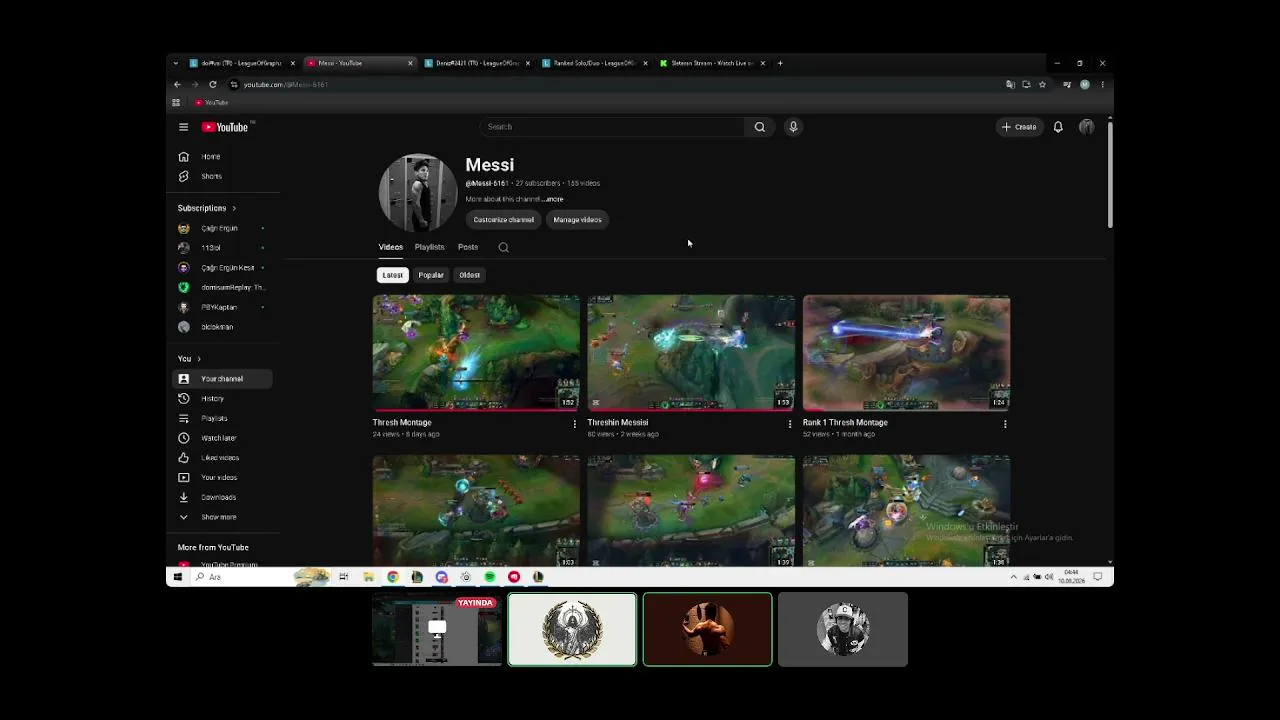Image resolution: width=1280 pixels, height=720 pixels.
Task: Open the YouTube guide hamburger menu
Action: click(x=183, y=127)
